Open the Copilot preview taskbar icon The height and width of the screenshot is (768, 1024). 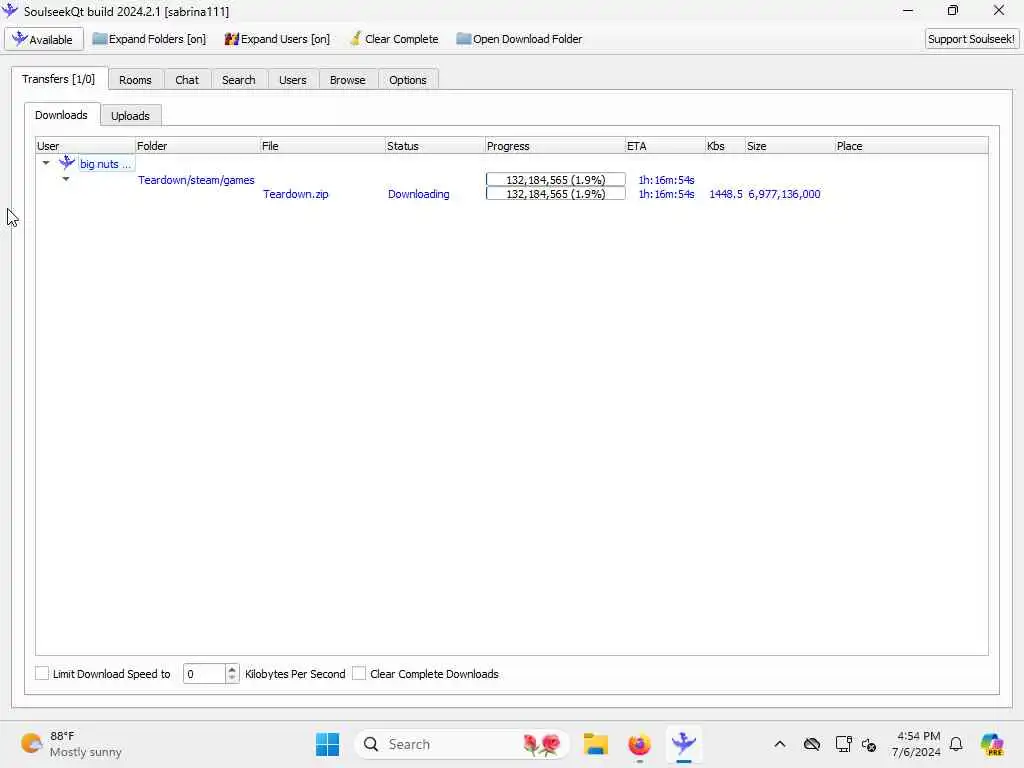point(992,744)
